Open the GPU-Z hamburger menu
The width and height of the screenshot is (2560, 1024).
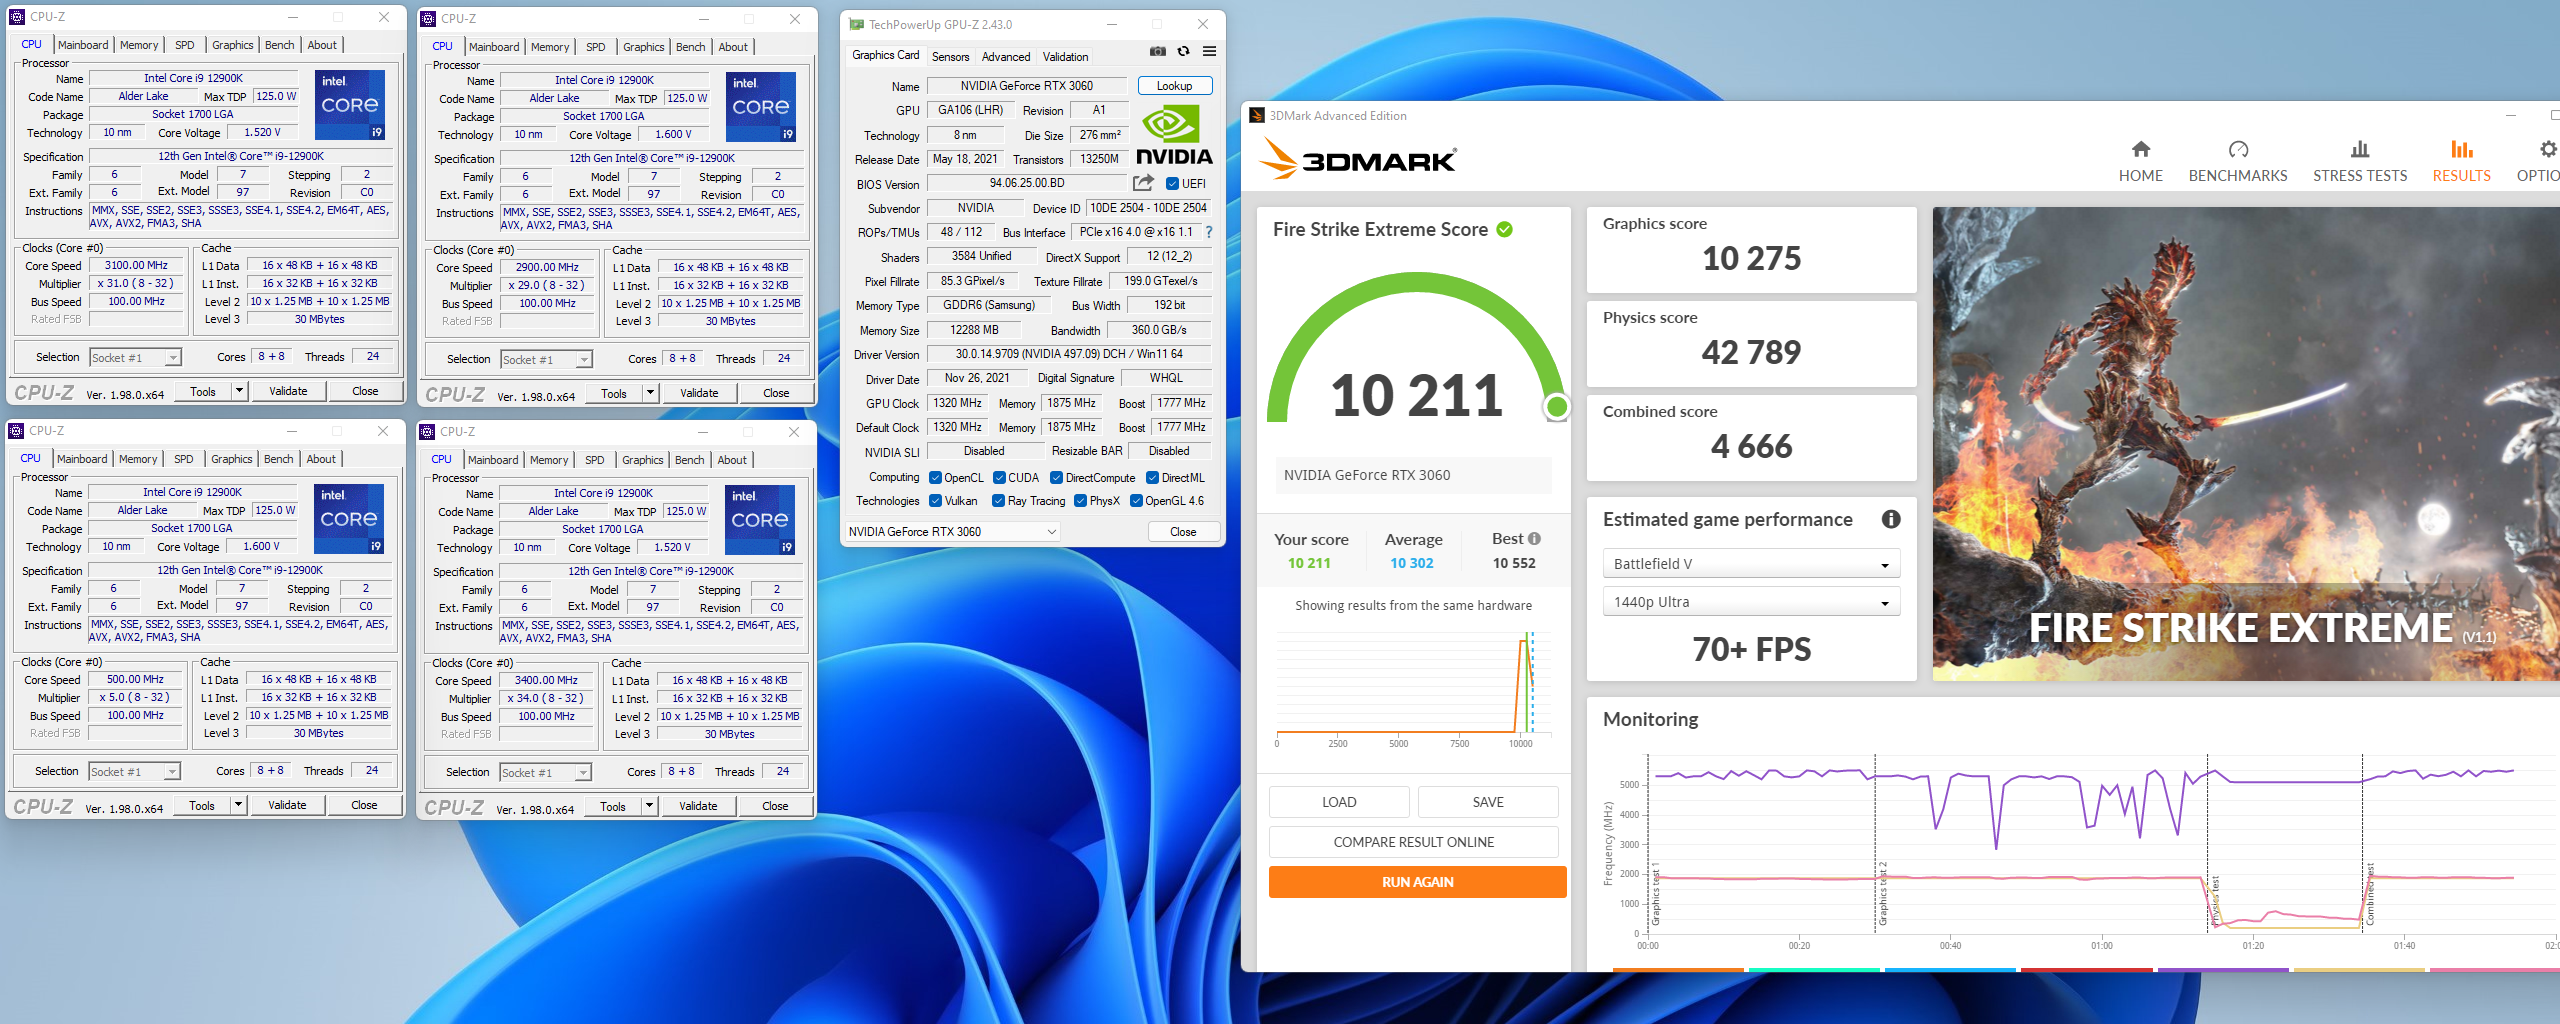pos(1209,52)
